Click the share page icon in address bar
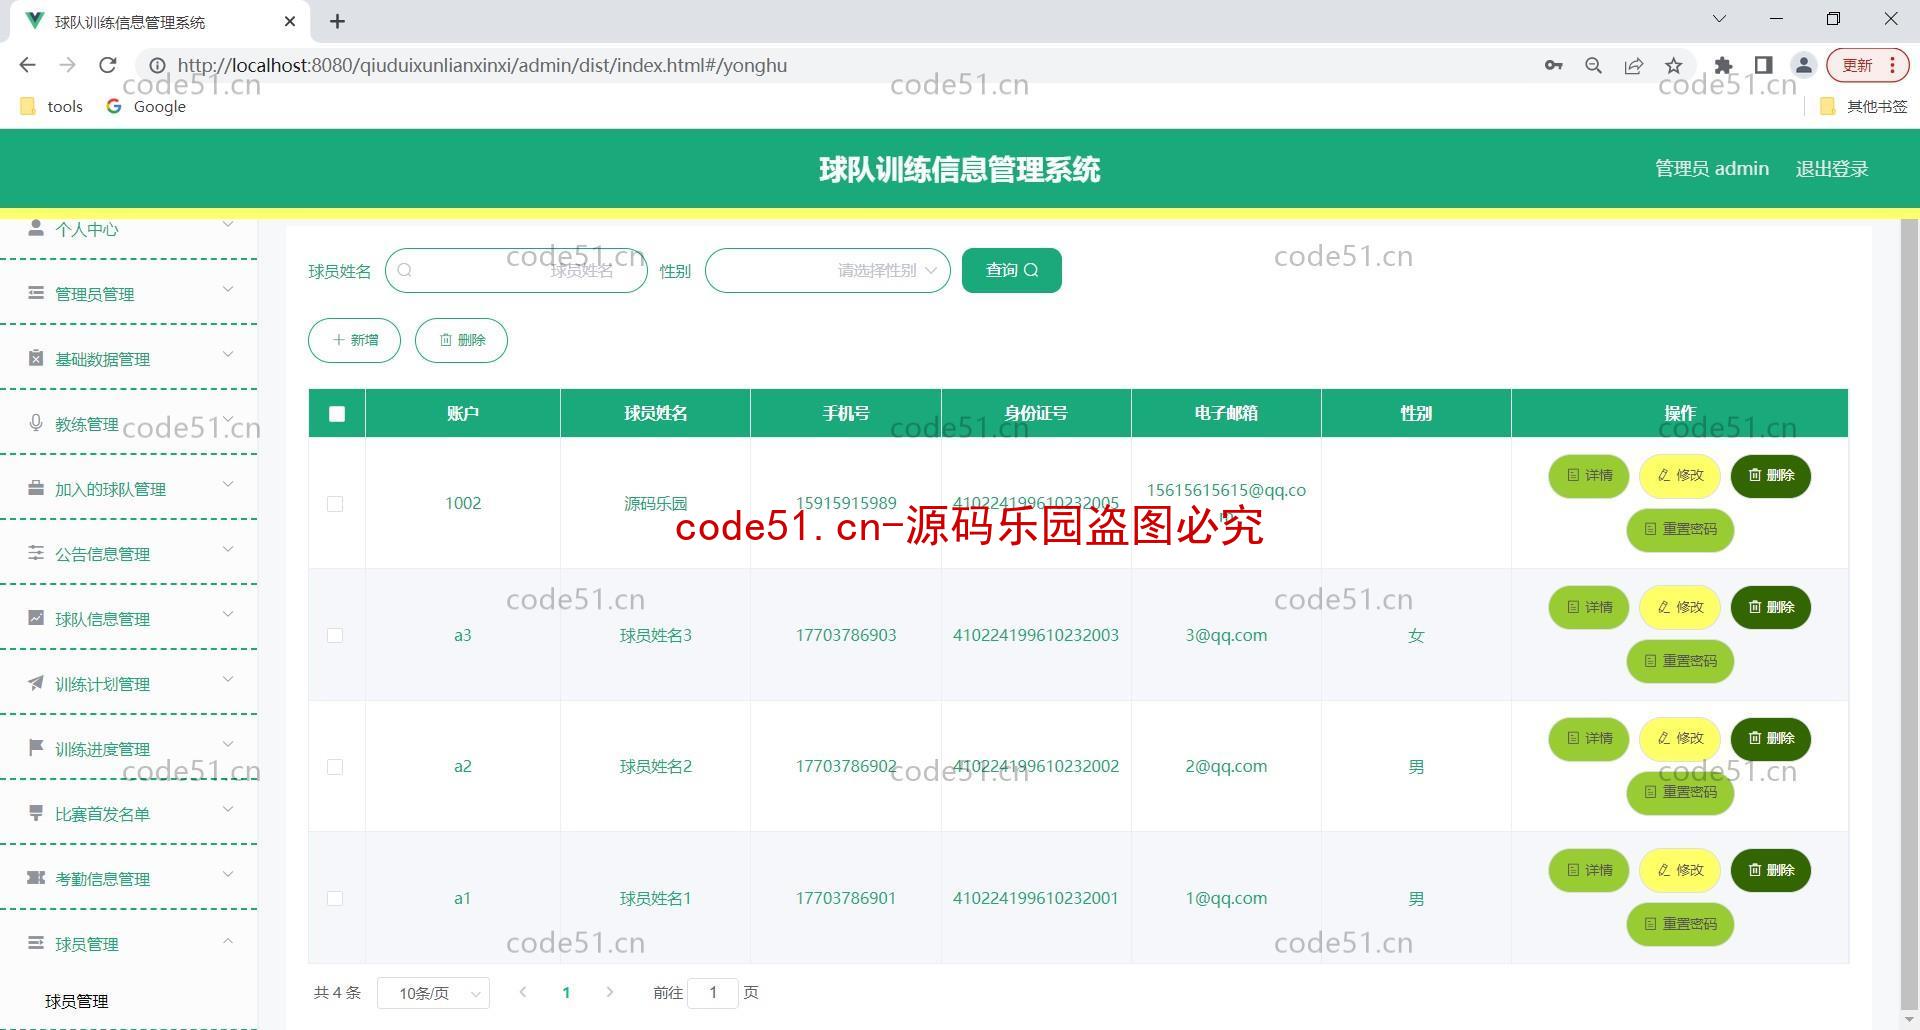1920x1030 pixels. [1634, 65]
